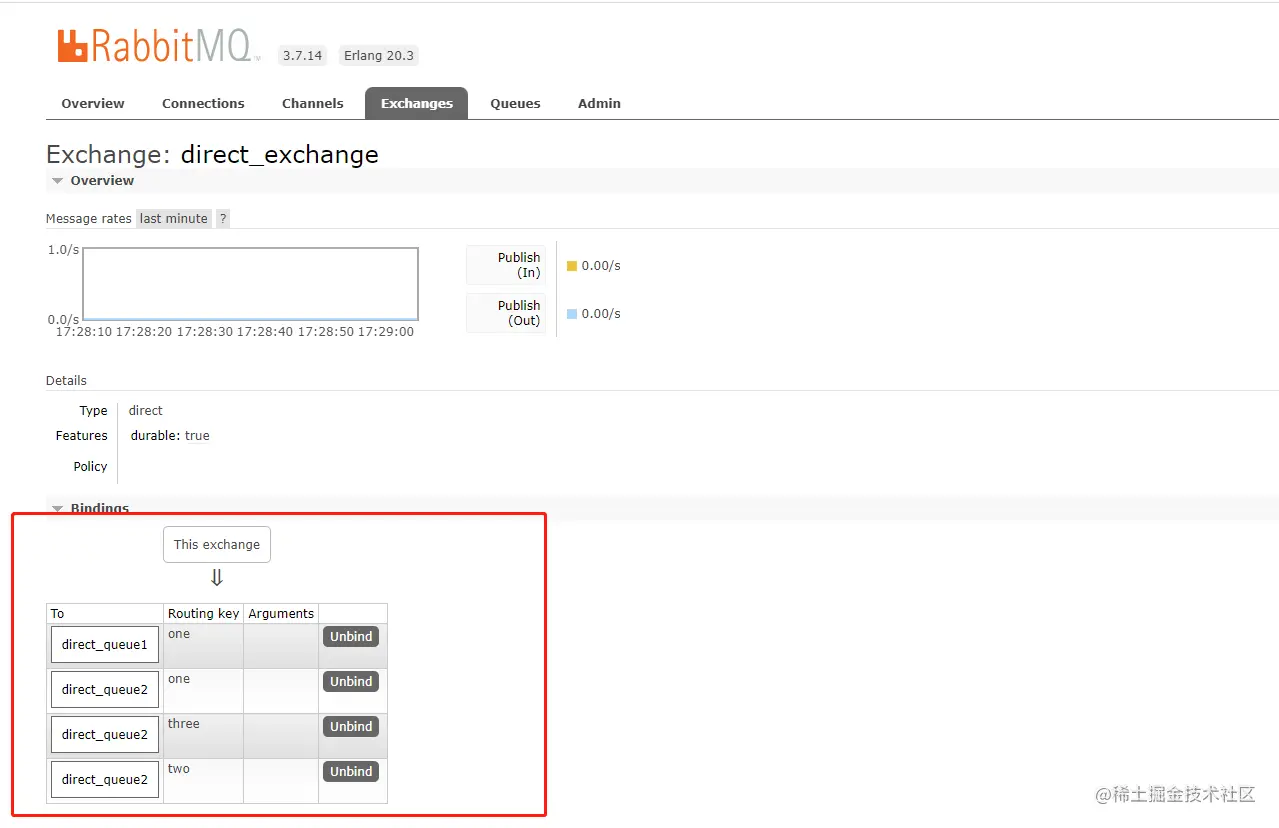
Task: Click the 'This exchange' box
Action: [217, 545]
